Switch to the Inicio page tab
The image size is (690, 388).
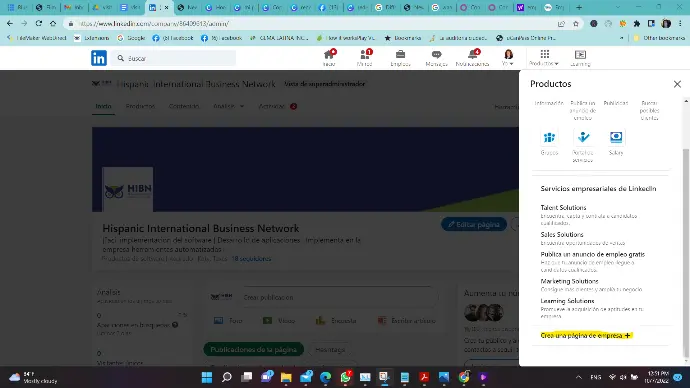[x=103, y=106]
